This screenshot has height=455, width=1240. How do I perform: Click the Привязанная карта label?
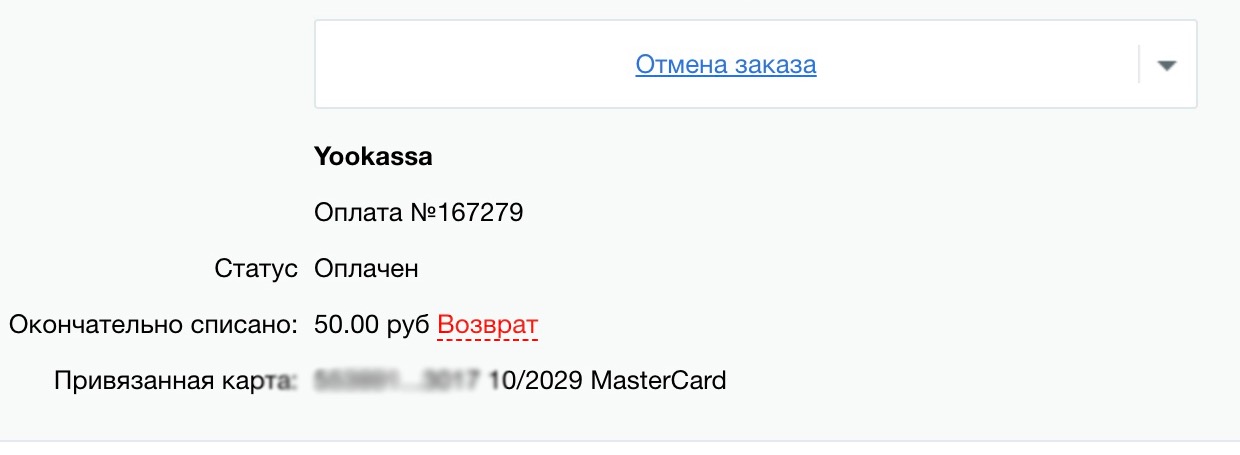pos(173,381)
